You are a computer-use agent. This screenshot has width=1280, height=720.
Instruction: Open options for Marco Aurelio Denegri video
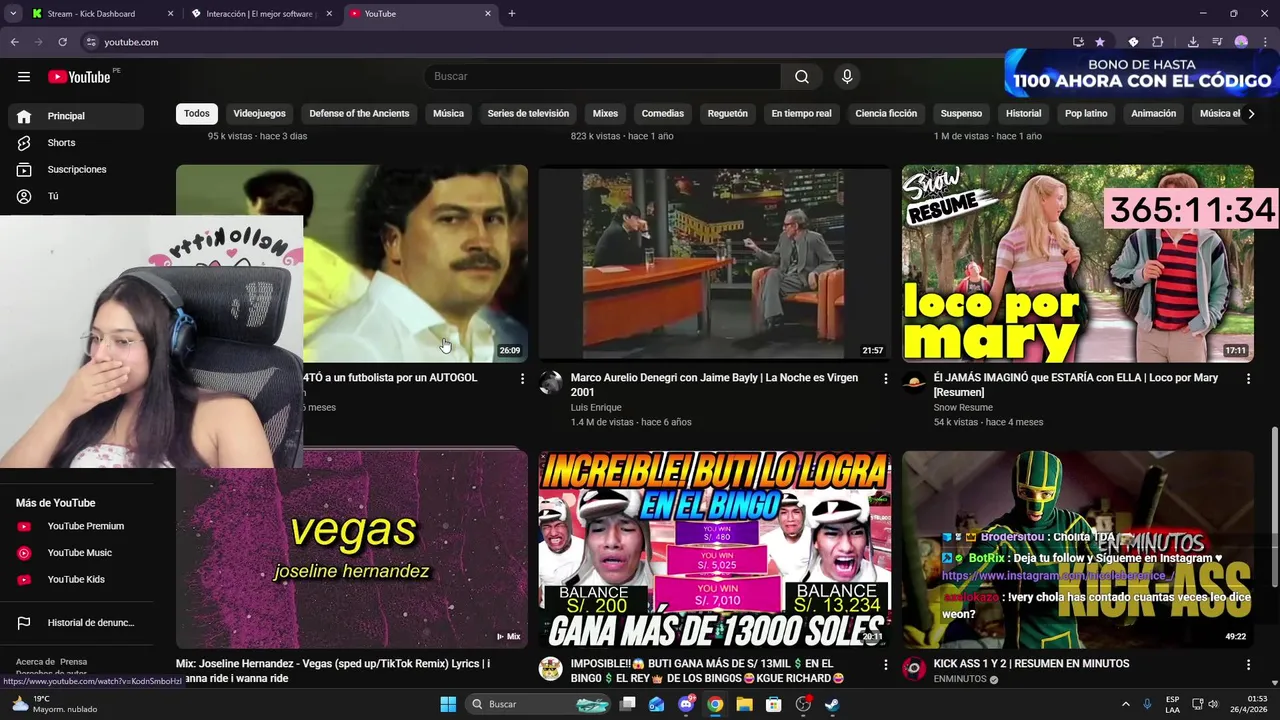click(885, 379)
